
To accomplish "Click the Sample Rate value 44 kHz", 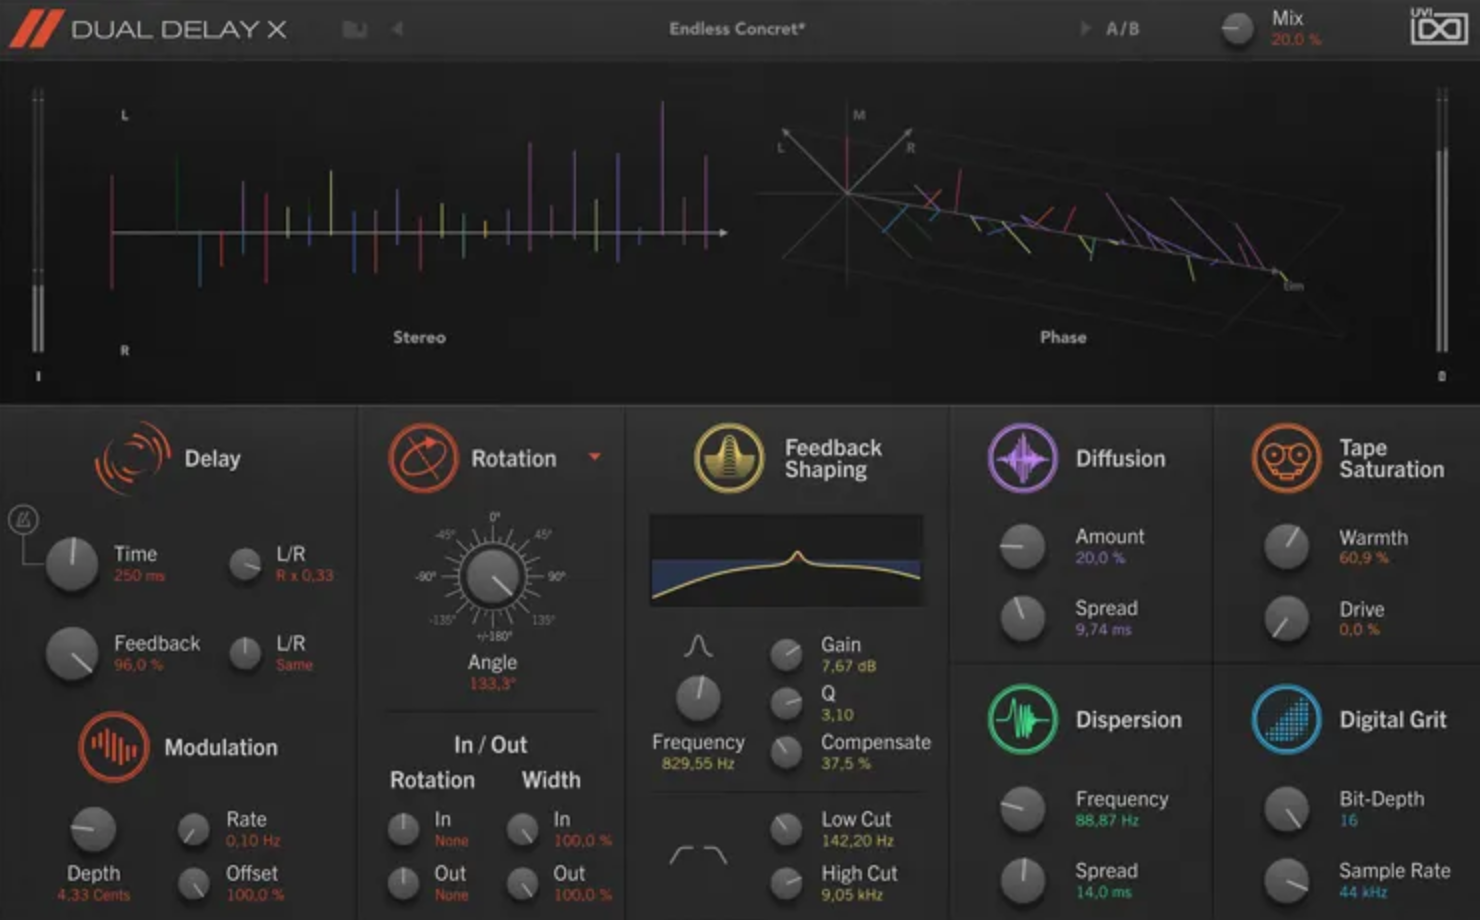I will 1363,892.
